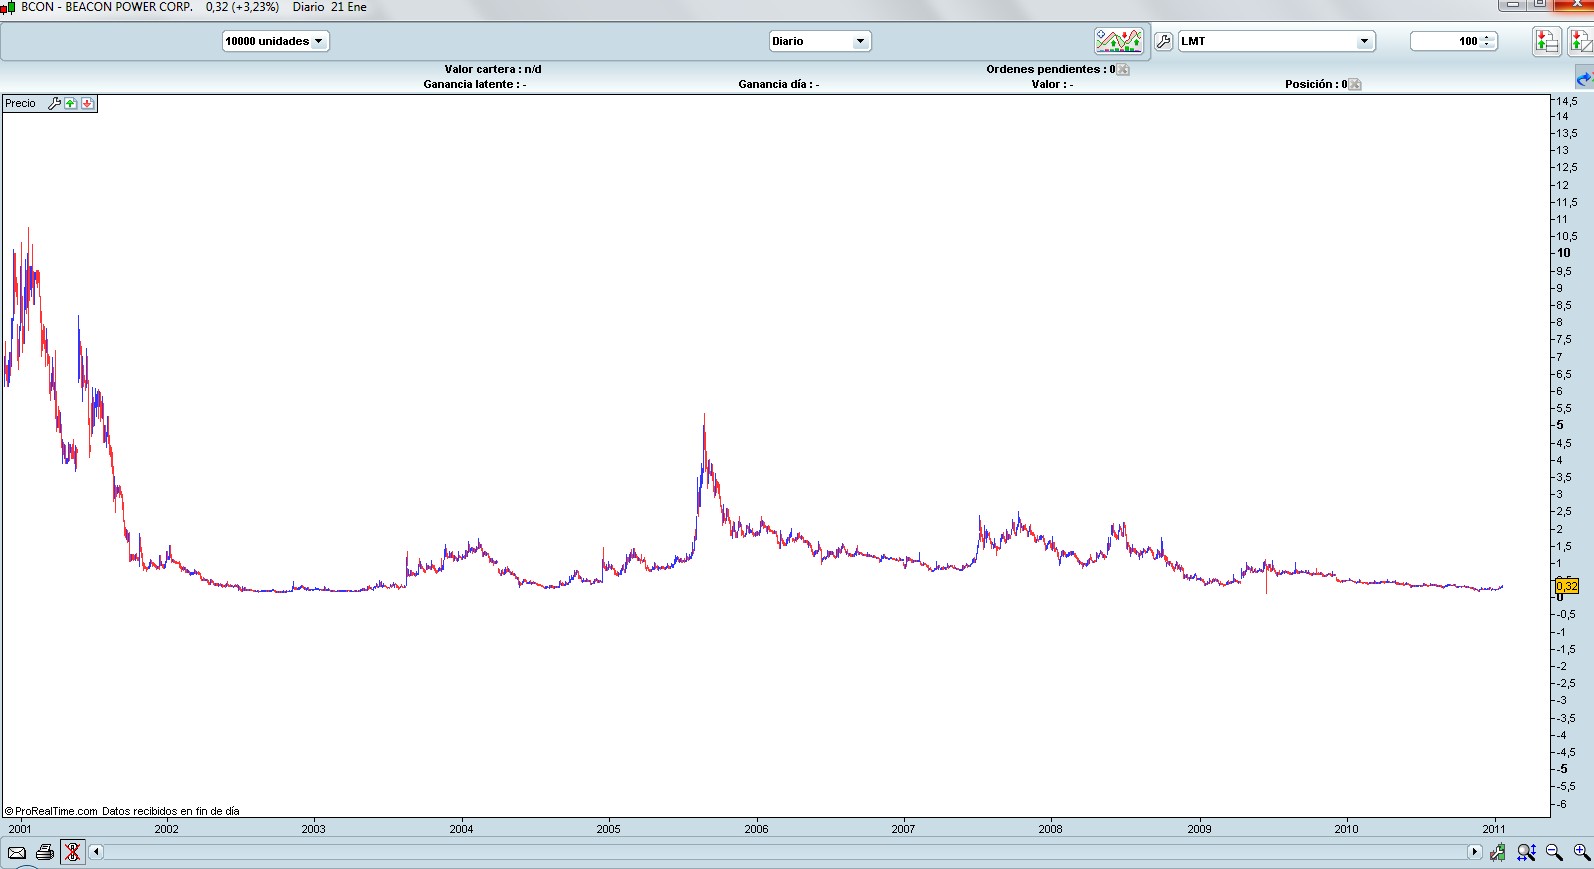
Task: Open order settings wrench next to LMT
Action: coord(1163,42)
